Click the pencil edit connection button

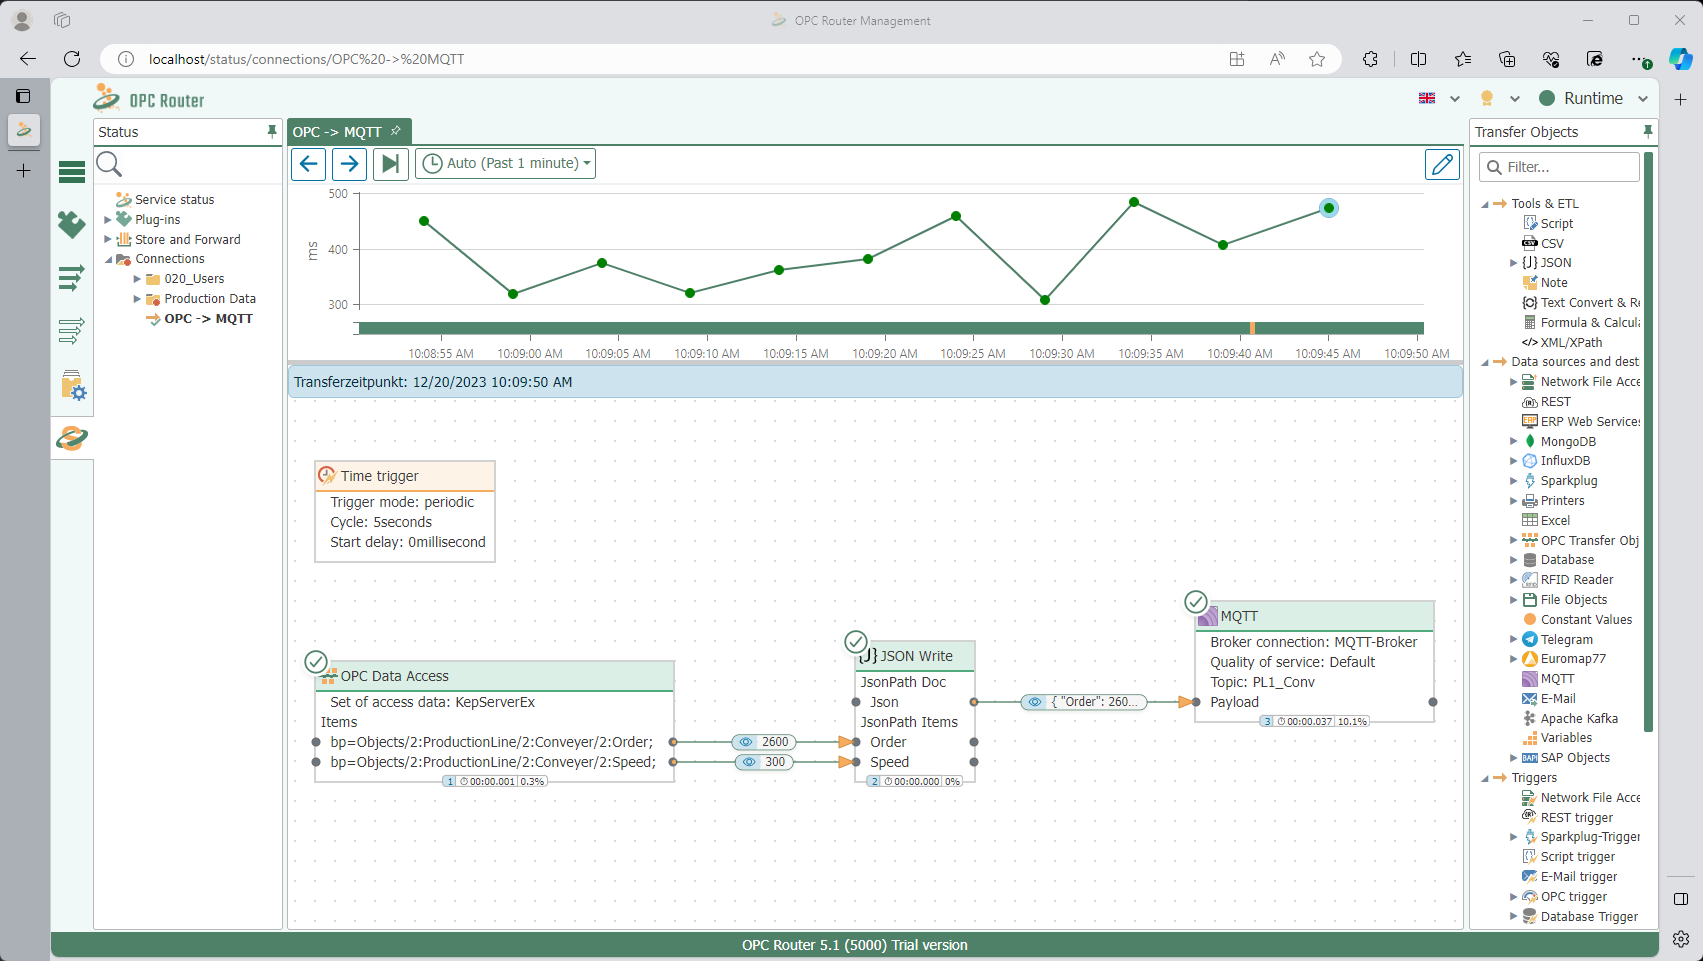click(x=1442, y=164)
